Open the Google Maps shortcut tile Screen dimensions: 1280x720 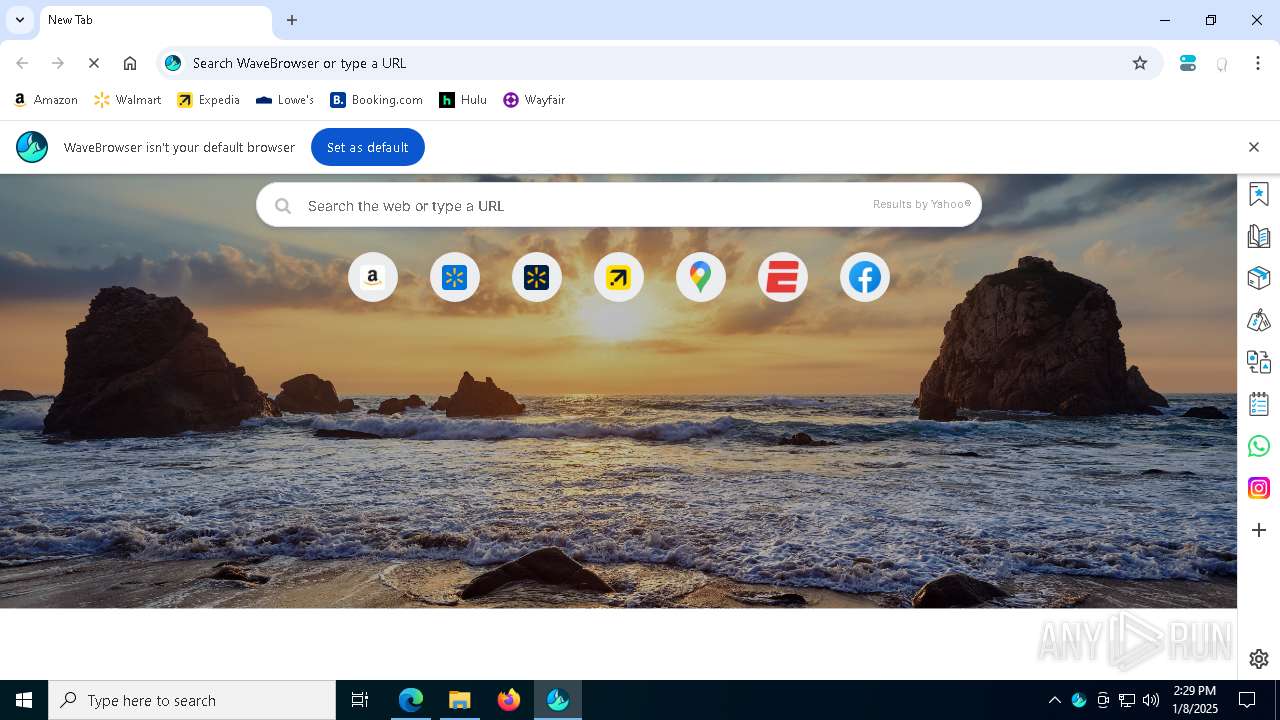click(x=701, y=277)
